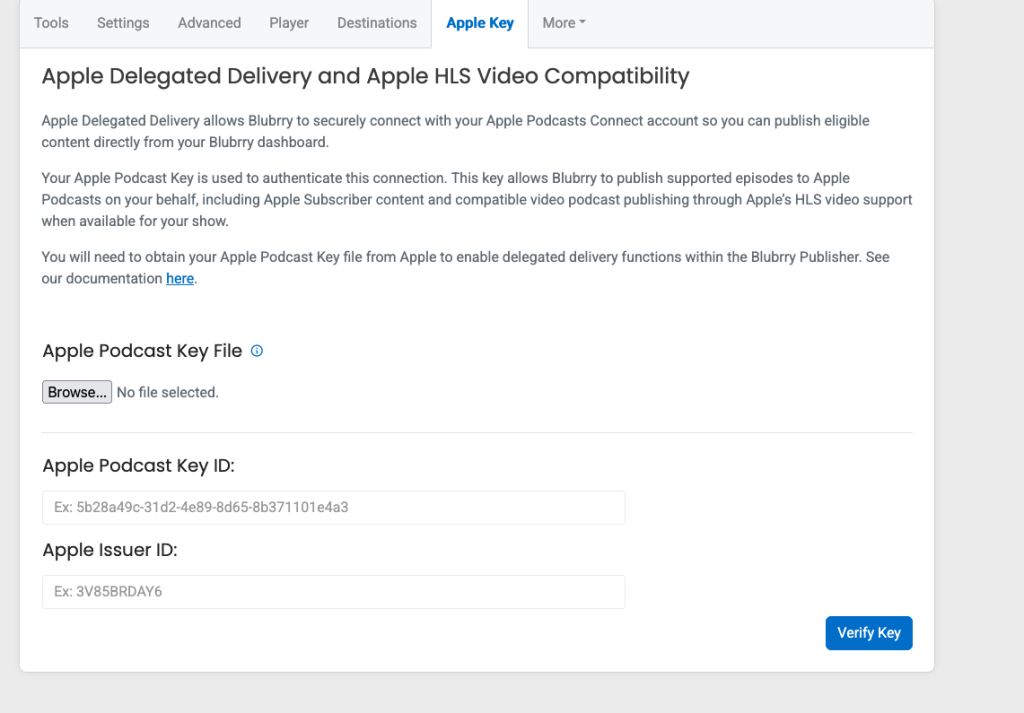Click the 'No file selected.' text
The width and height of the screenshot is (1024, 713).
(x=168, y=392)
